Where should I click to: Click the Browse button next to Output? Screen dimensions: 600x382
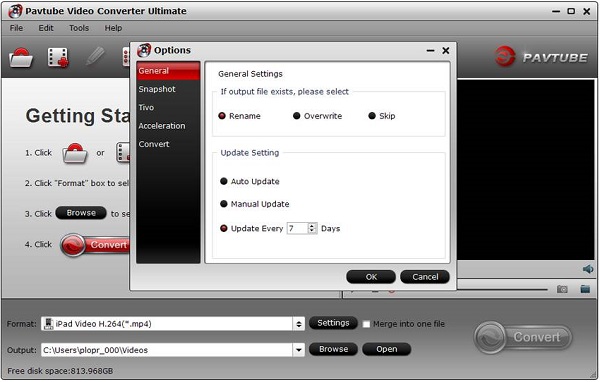[x=333, y=349]
